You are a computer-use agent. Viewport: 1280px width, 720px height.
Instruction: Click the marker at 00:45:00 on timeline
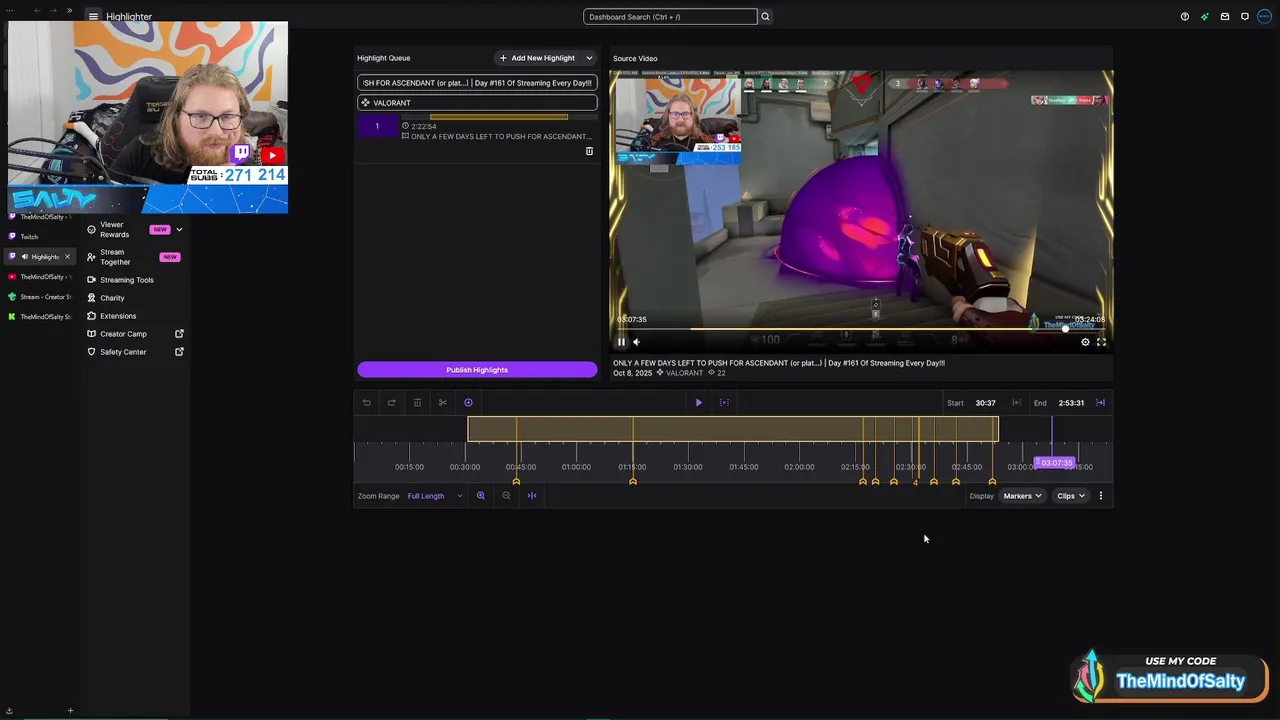click(x=516, y=482)
